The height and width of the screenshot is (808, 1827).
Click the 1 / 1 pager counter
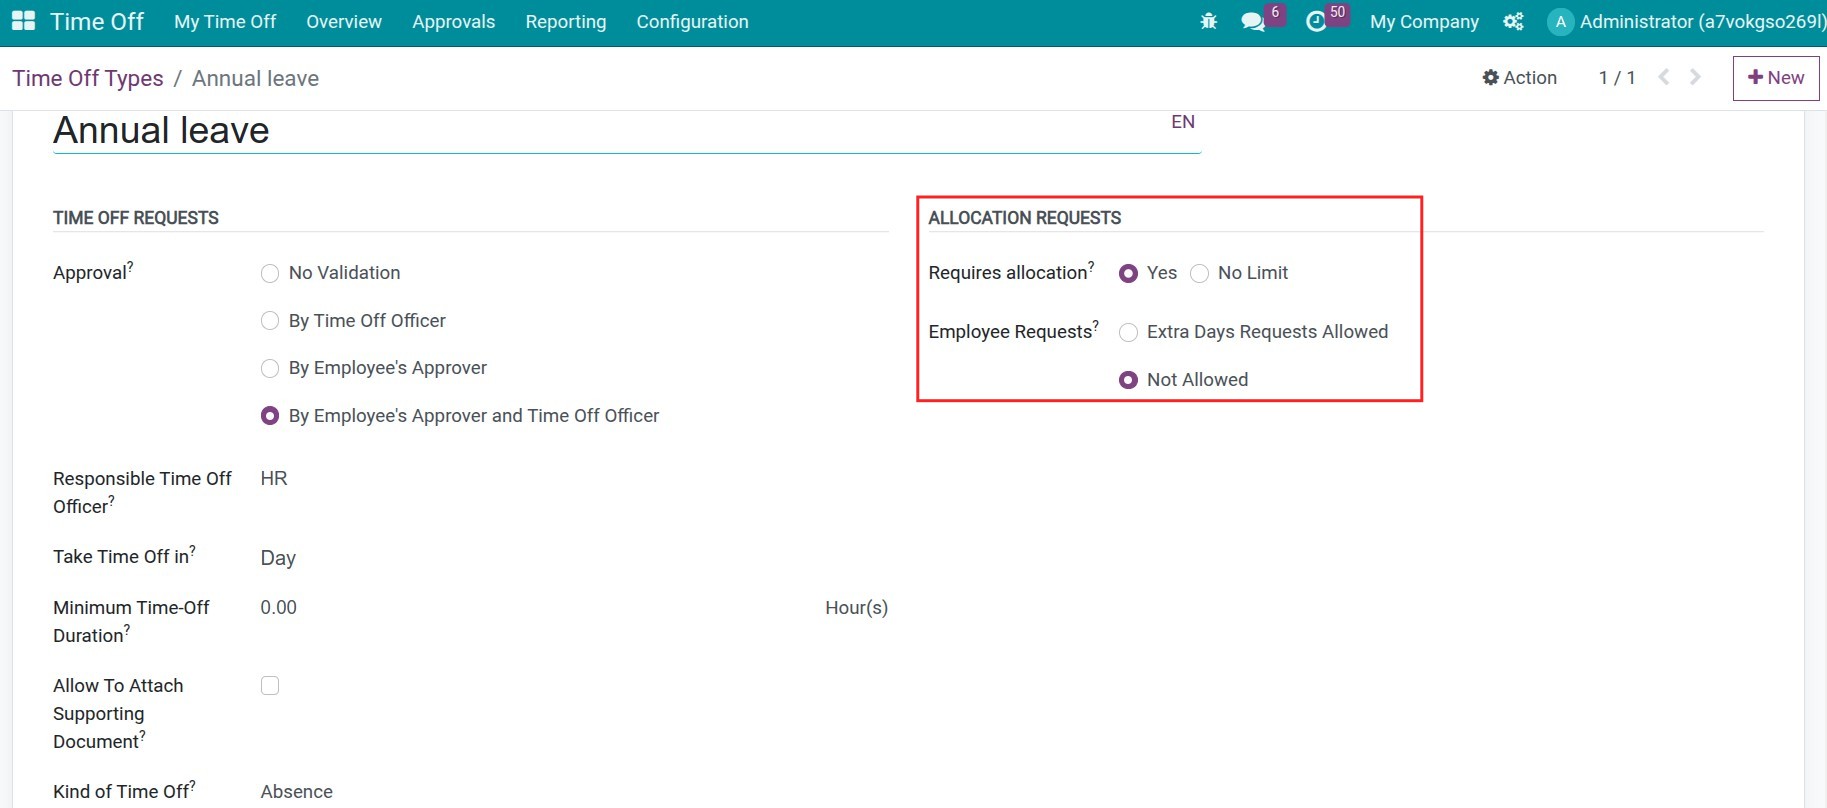coord(1617,77)
